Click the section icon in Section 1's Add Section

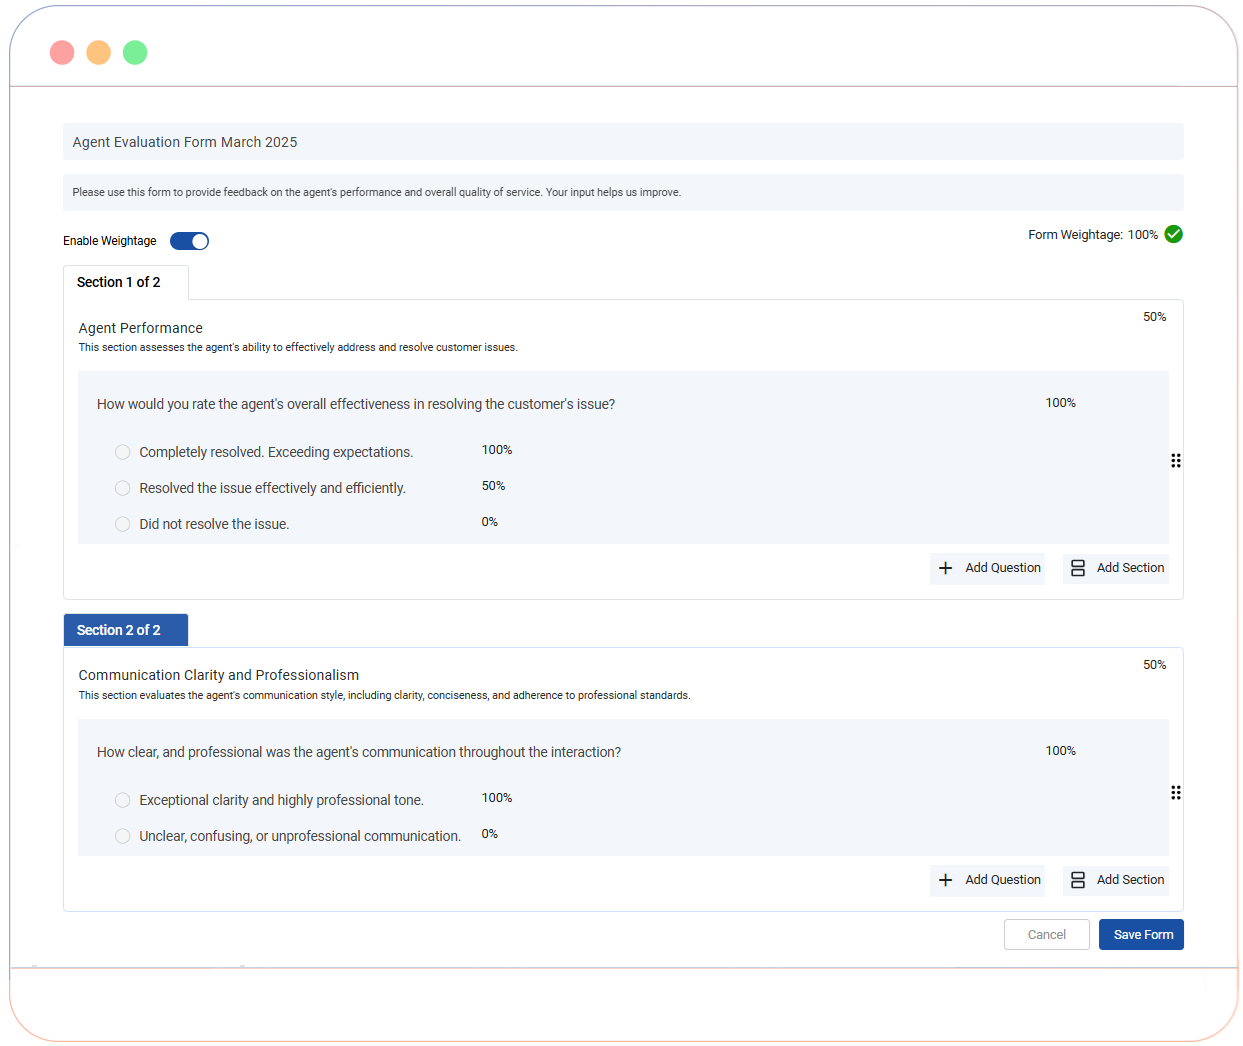pos(1078,568)
